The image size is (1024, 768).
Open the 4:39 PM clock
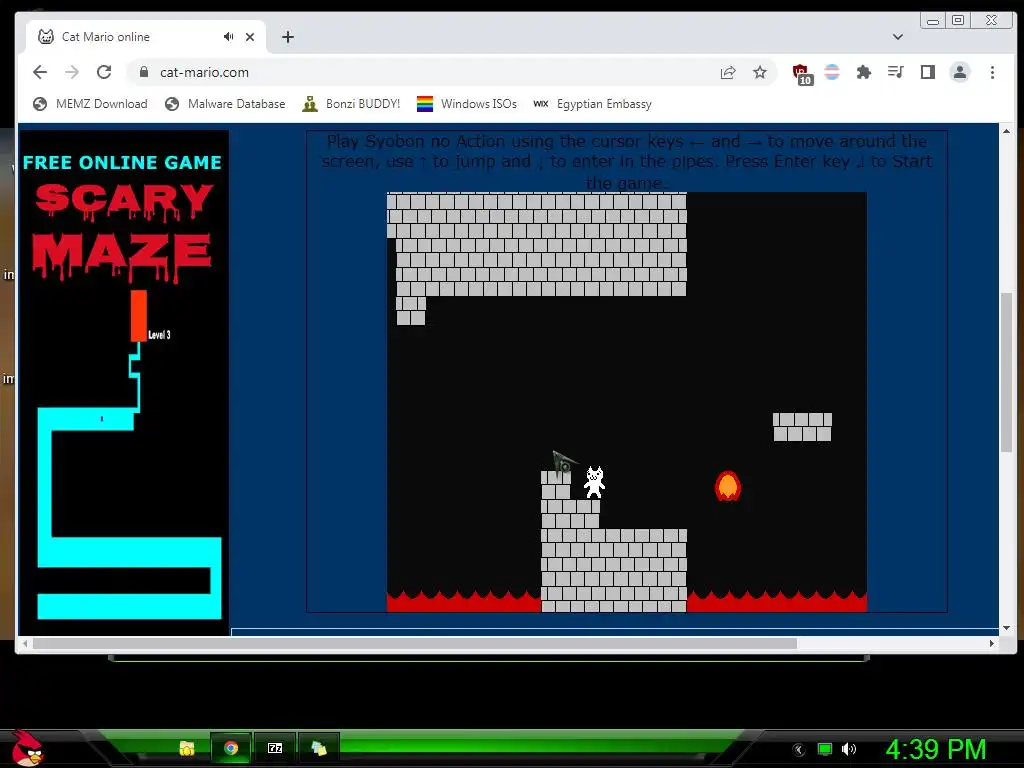pyautogui.click(x=935, y=750)
